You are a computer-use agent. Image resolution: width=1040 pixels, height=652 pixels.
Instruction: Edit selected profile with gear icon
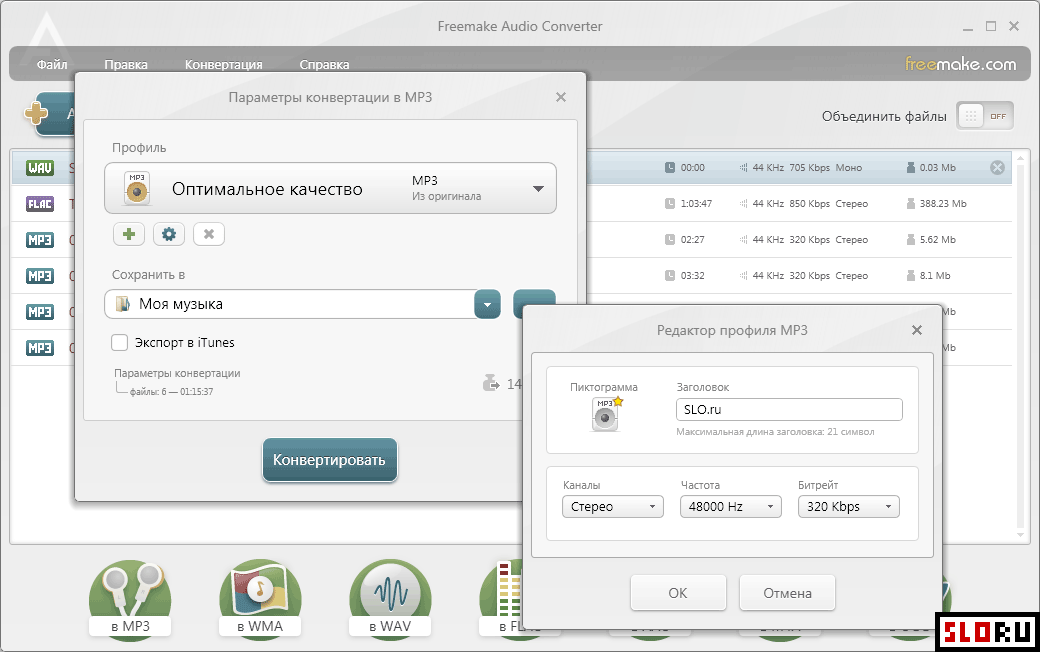pos(169,234)
